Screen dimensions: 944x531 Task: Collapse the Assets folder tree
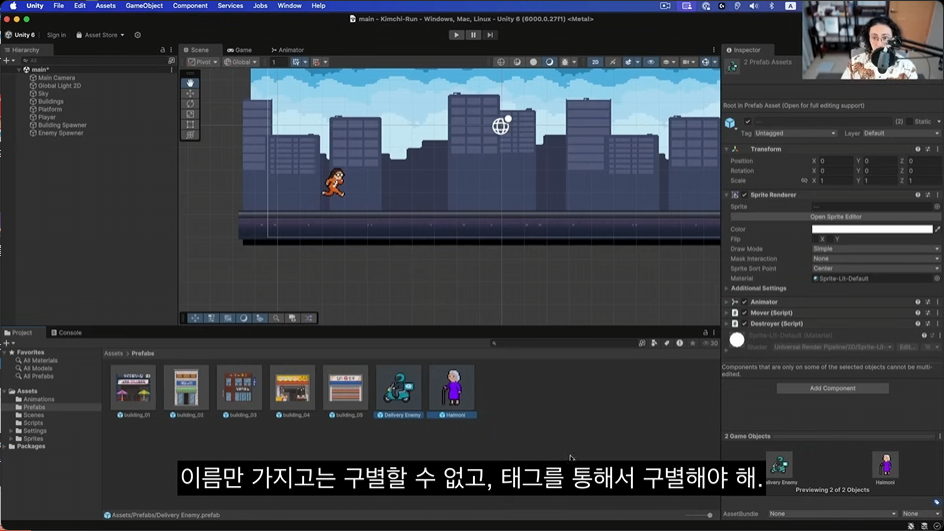coord(5,391)
